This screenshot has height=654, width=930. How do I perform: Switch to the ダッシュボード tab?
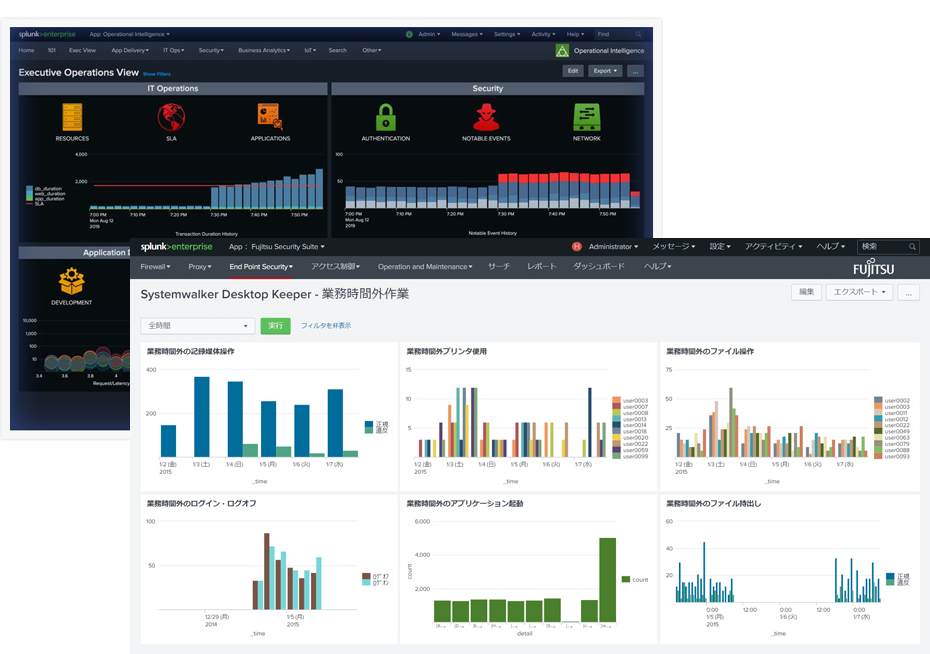pyautogui.click(x=599, y=267)
